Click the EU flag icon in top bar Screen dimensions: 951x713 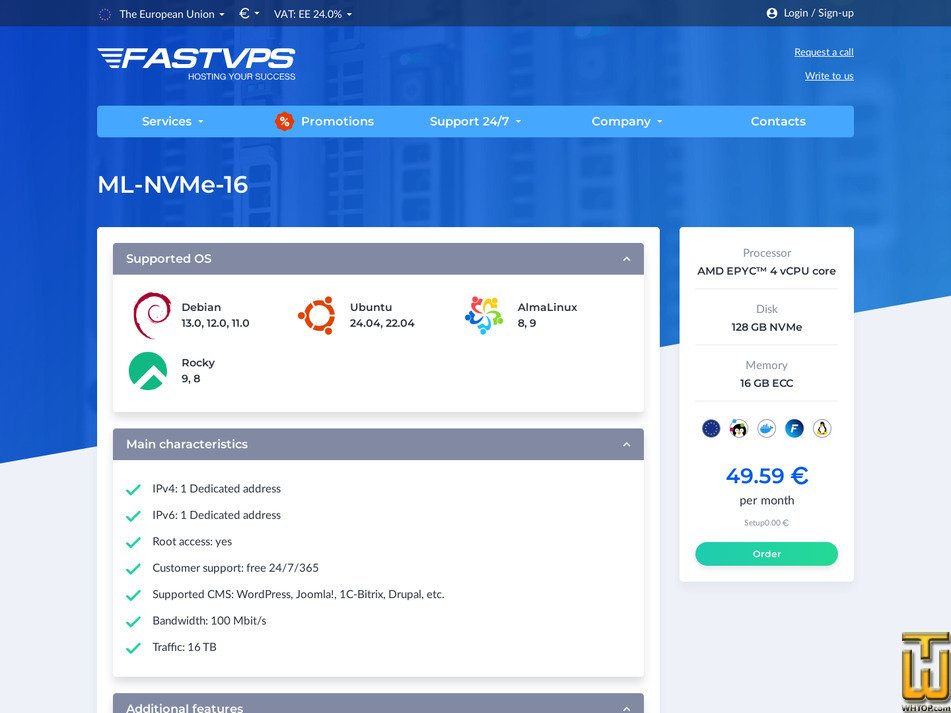[x=104, y=14]
